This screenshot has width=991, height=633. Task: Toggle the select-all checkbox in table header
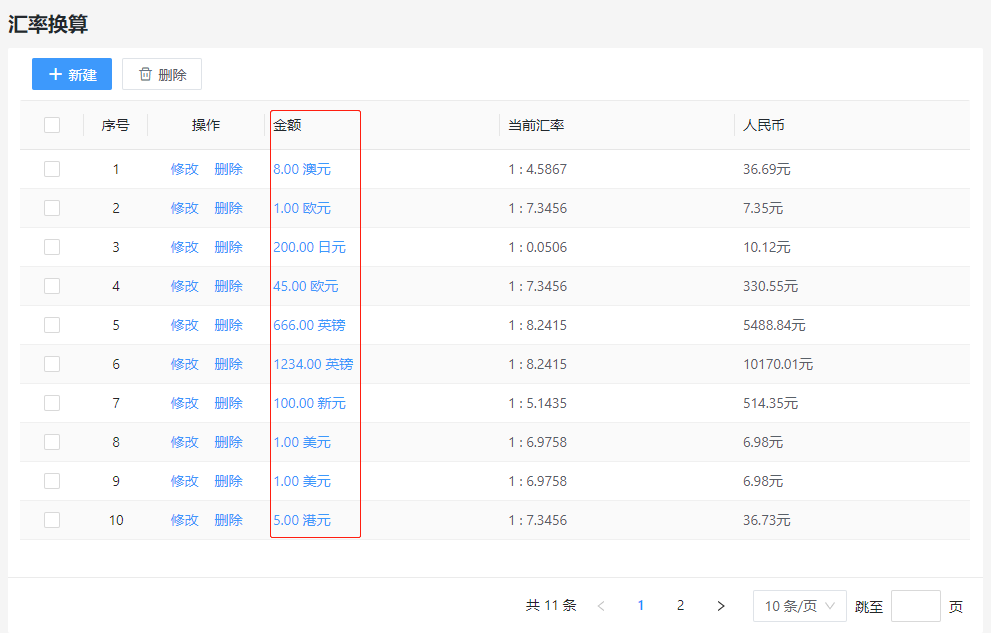(52, 125)
